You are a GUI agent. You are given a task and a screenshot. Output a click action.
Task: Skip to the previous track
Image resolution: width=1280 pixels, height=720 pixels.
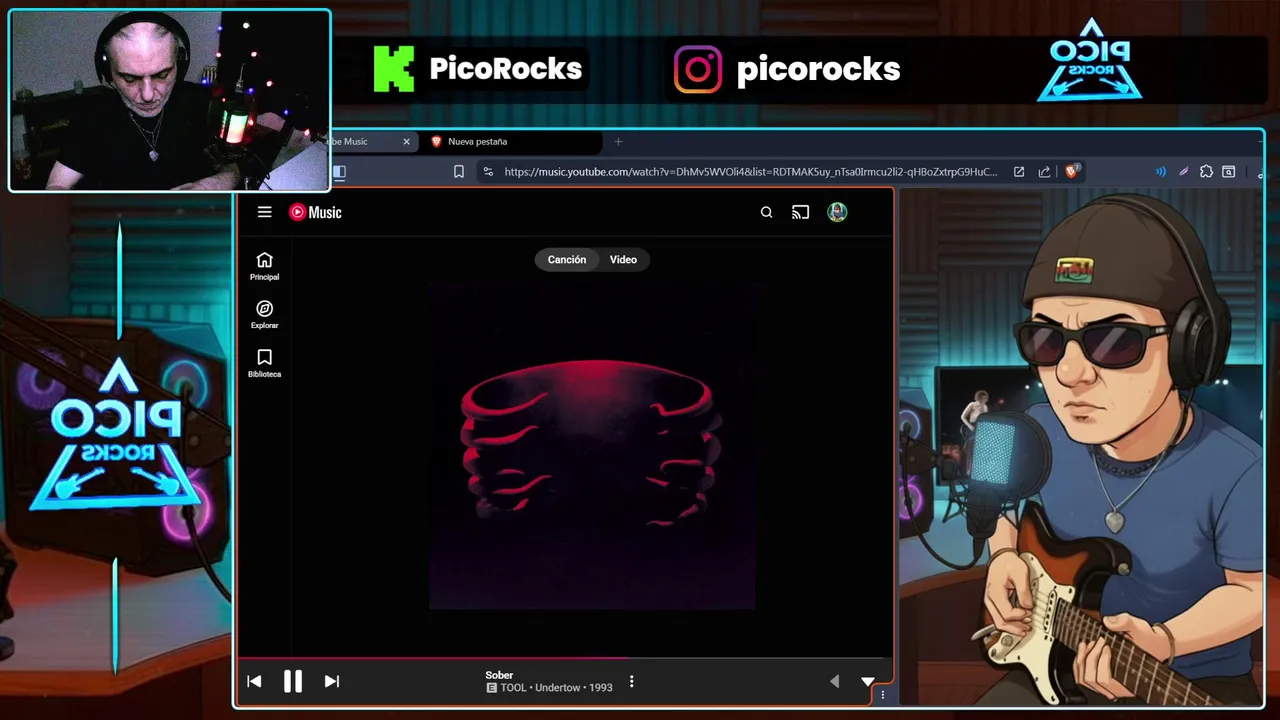point(254,681)
